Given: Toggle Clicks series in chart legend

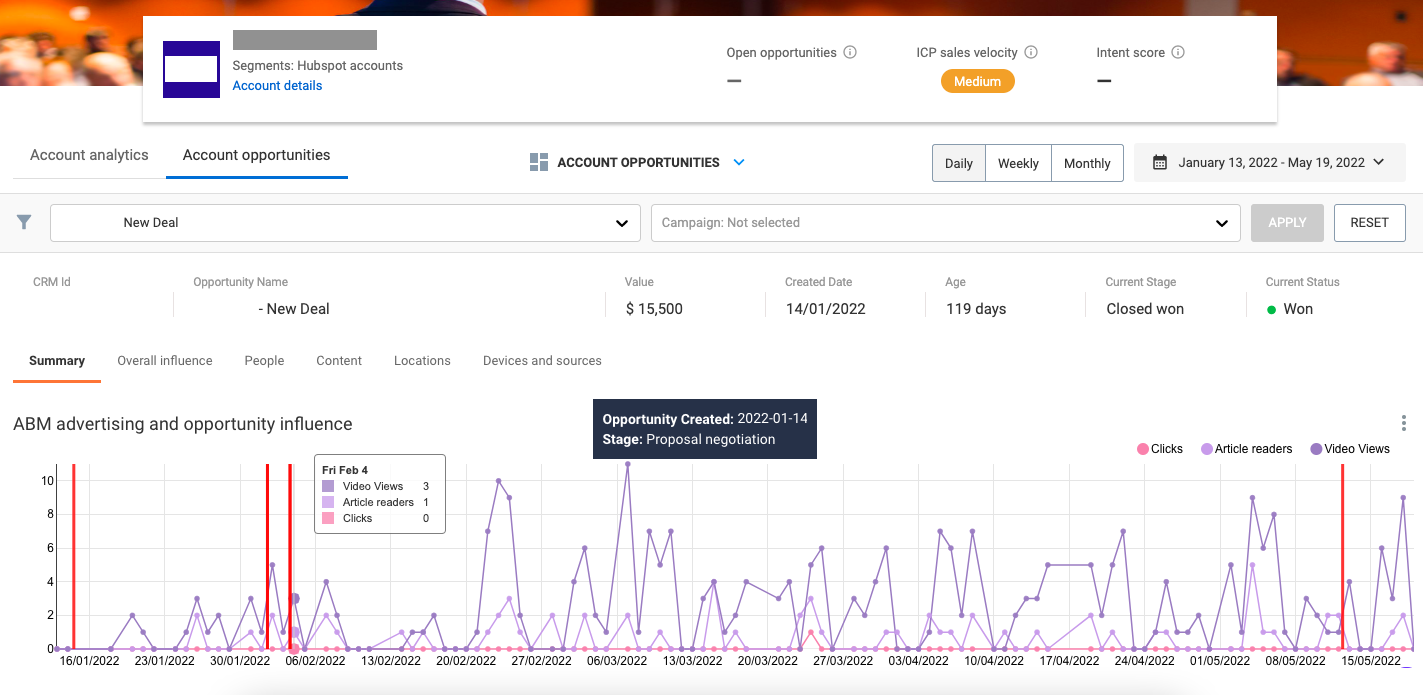Looking at the screenshot, I should point(1159,449).
